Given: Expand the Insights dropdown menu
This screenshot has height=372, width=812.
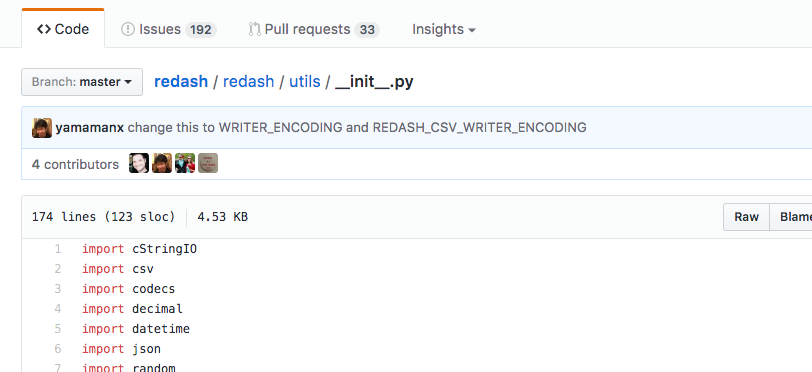Looking at the screenshot, I should pyautogui.click(x=444, y=30).
